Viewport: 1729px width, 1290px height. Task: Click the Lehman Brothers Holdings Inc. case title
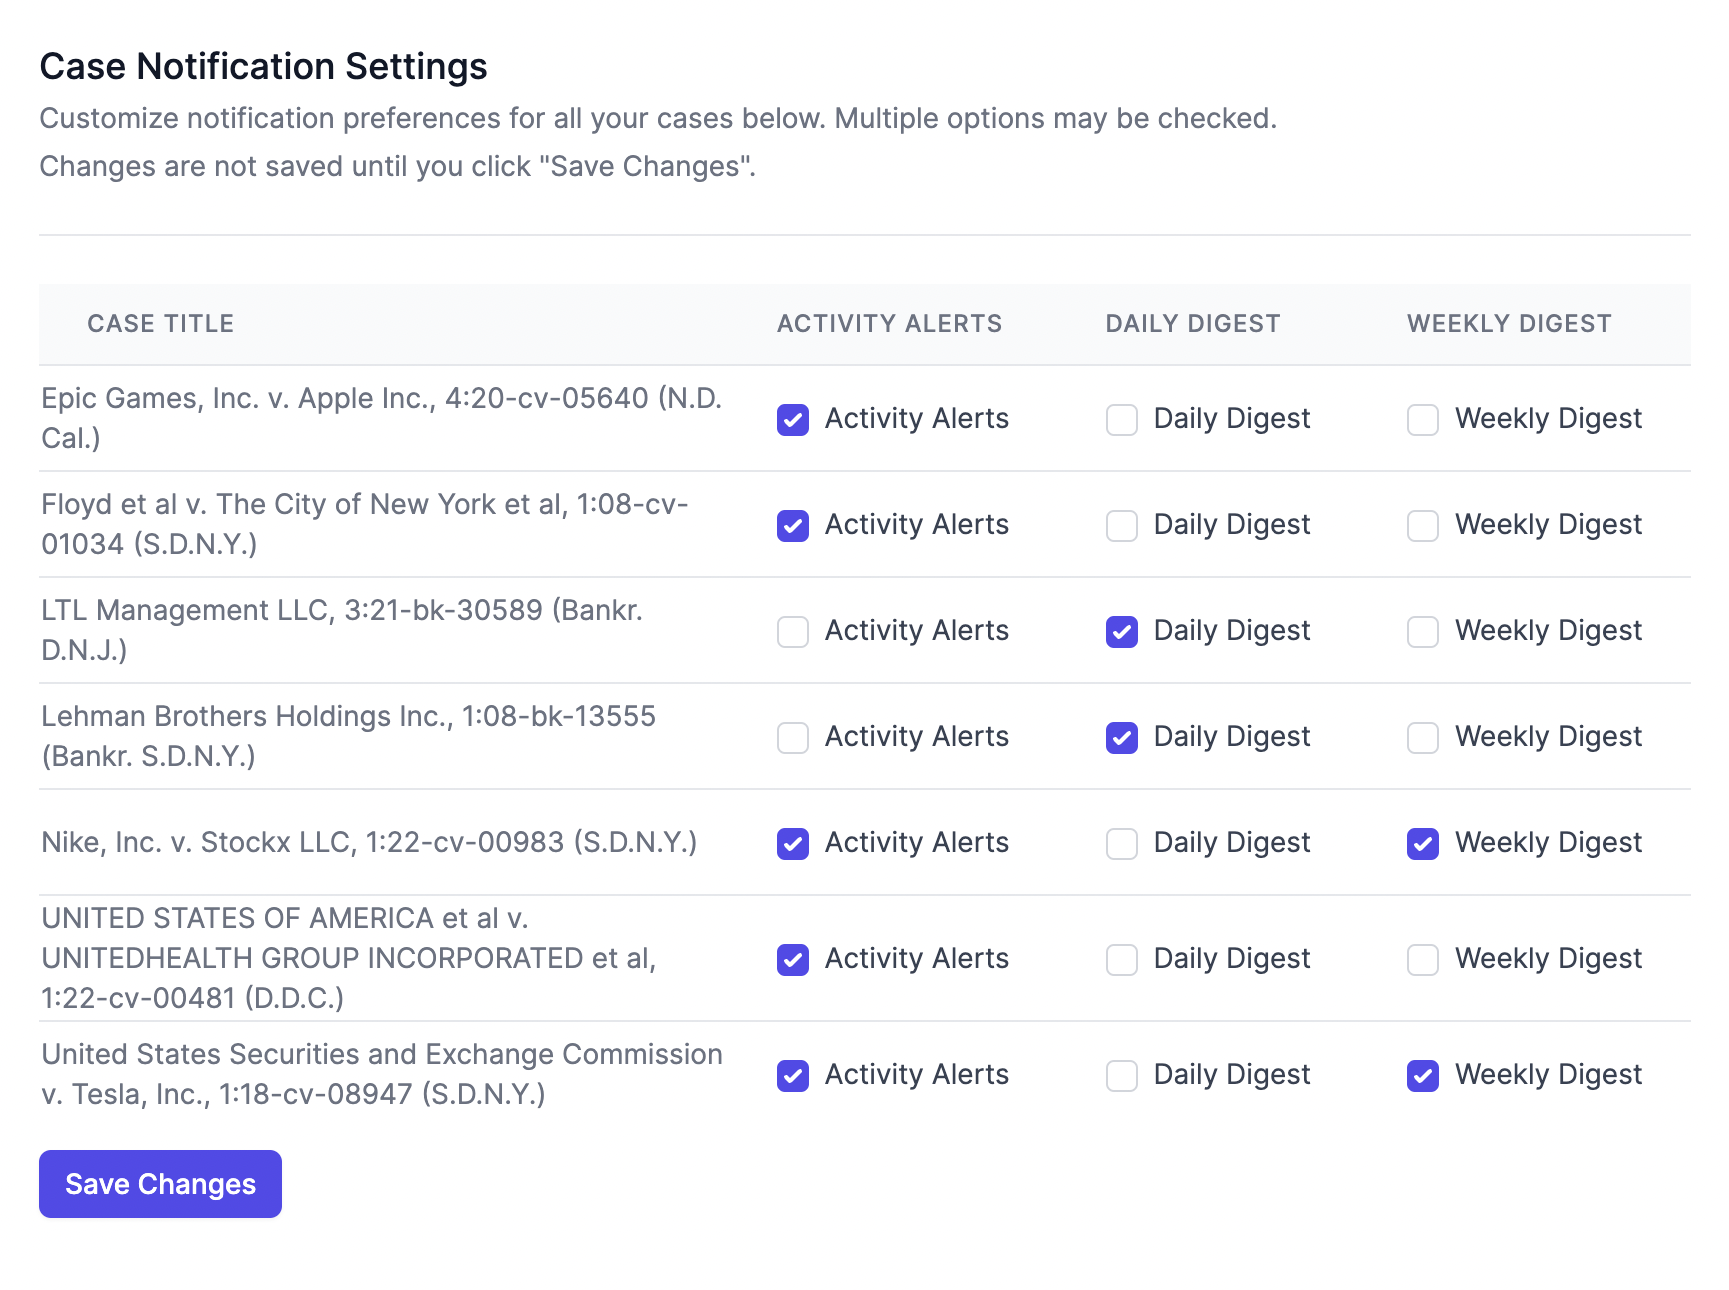(x=348, y=736)
